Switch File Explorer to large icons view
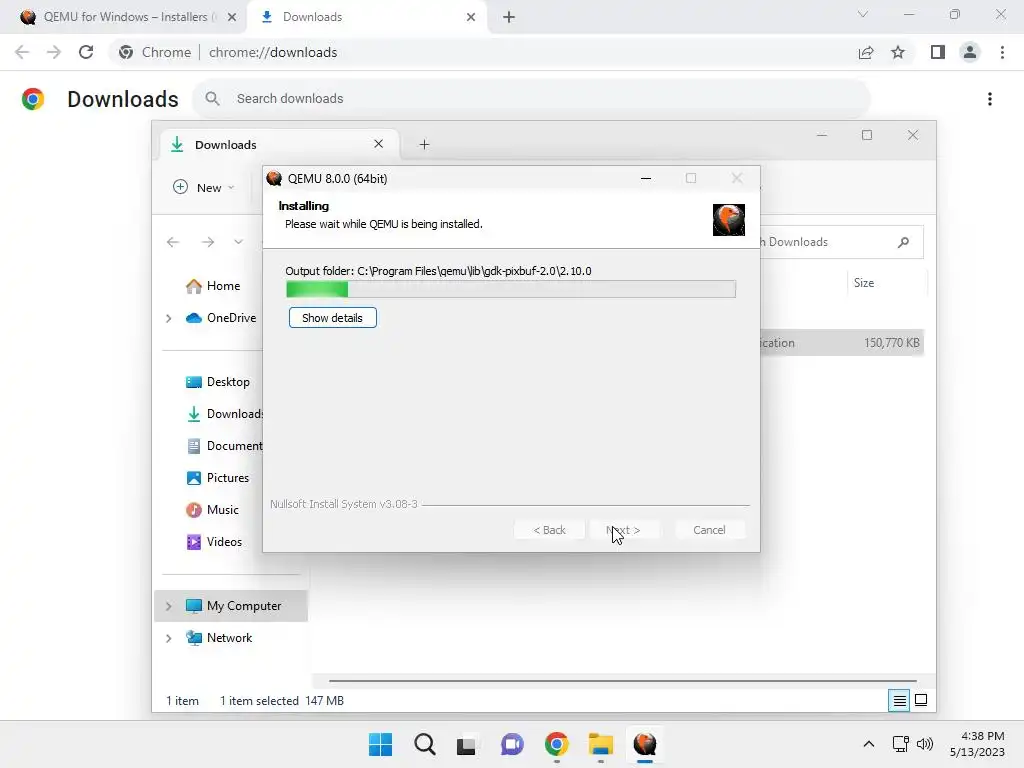Screen dimensions: 1024x768 pyautogui.click(x=921, y=701)
